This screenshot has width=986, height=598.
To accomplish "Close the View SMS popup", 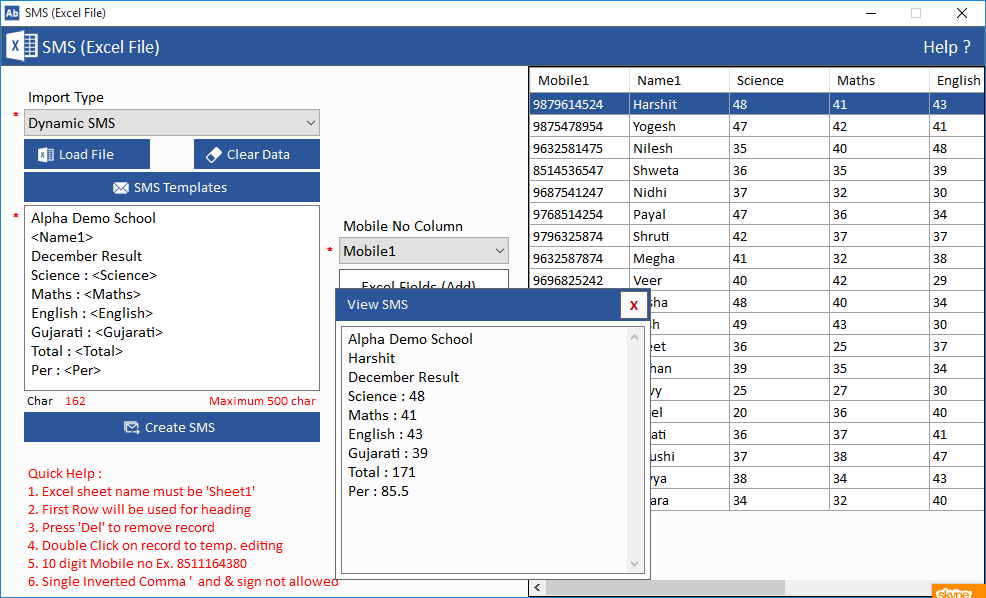I will [x=633, y=305].
